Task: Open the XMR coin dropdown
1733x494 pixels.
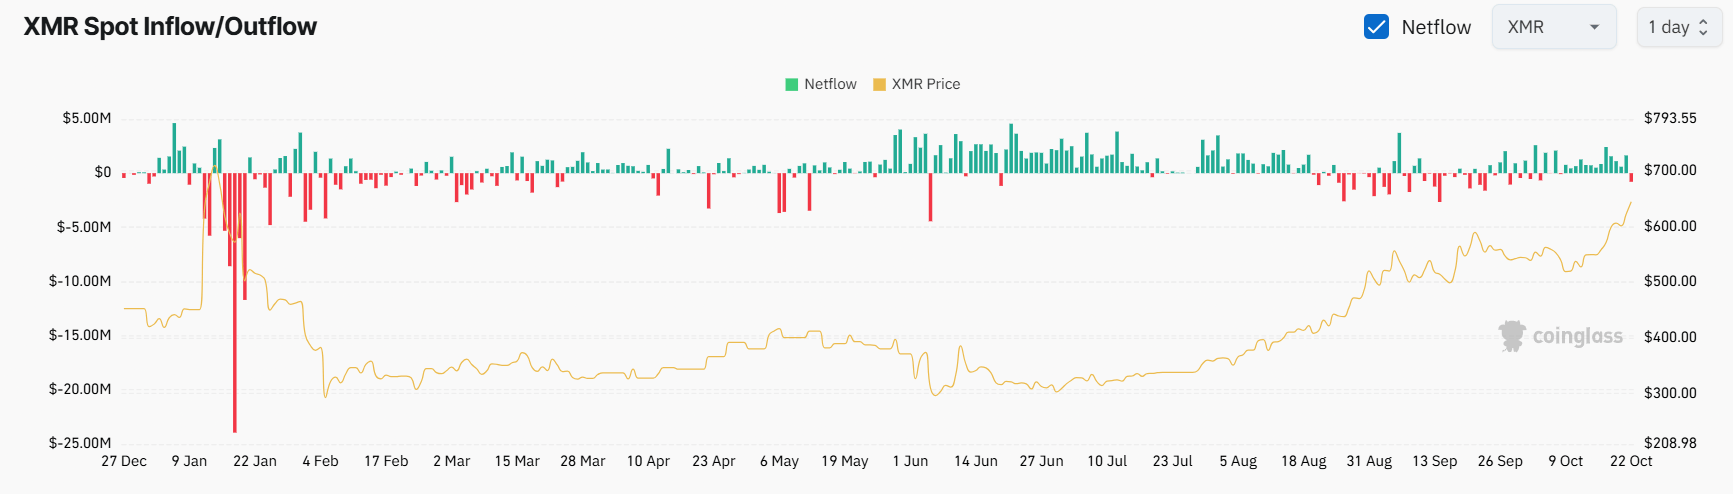Action: coord(1554,27)
